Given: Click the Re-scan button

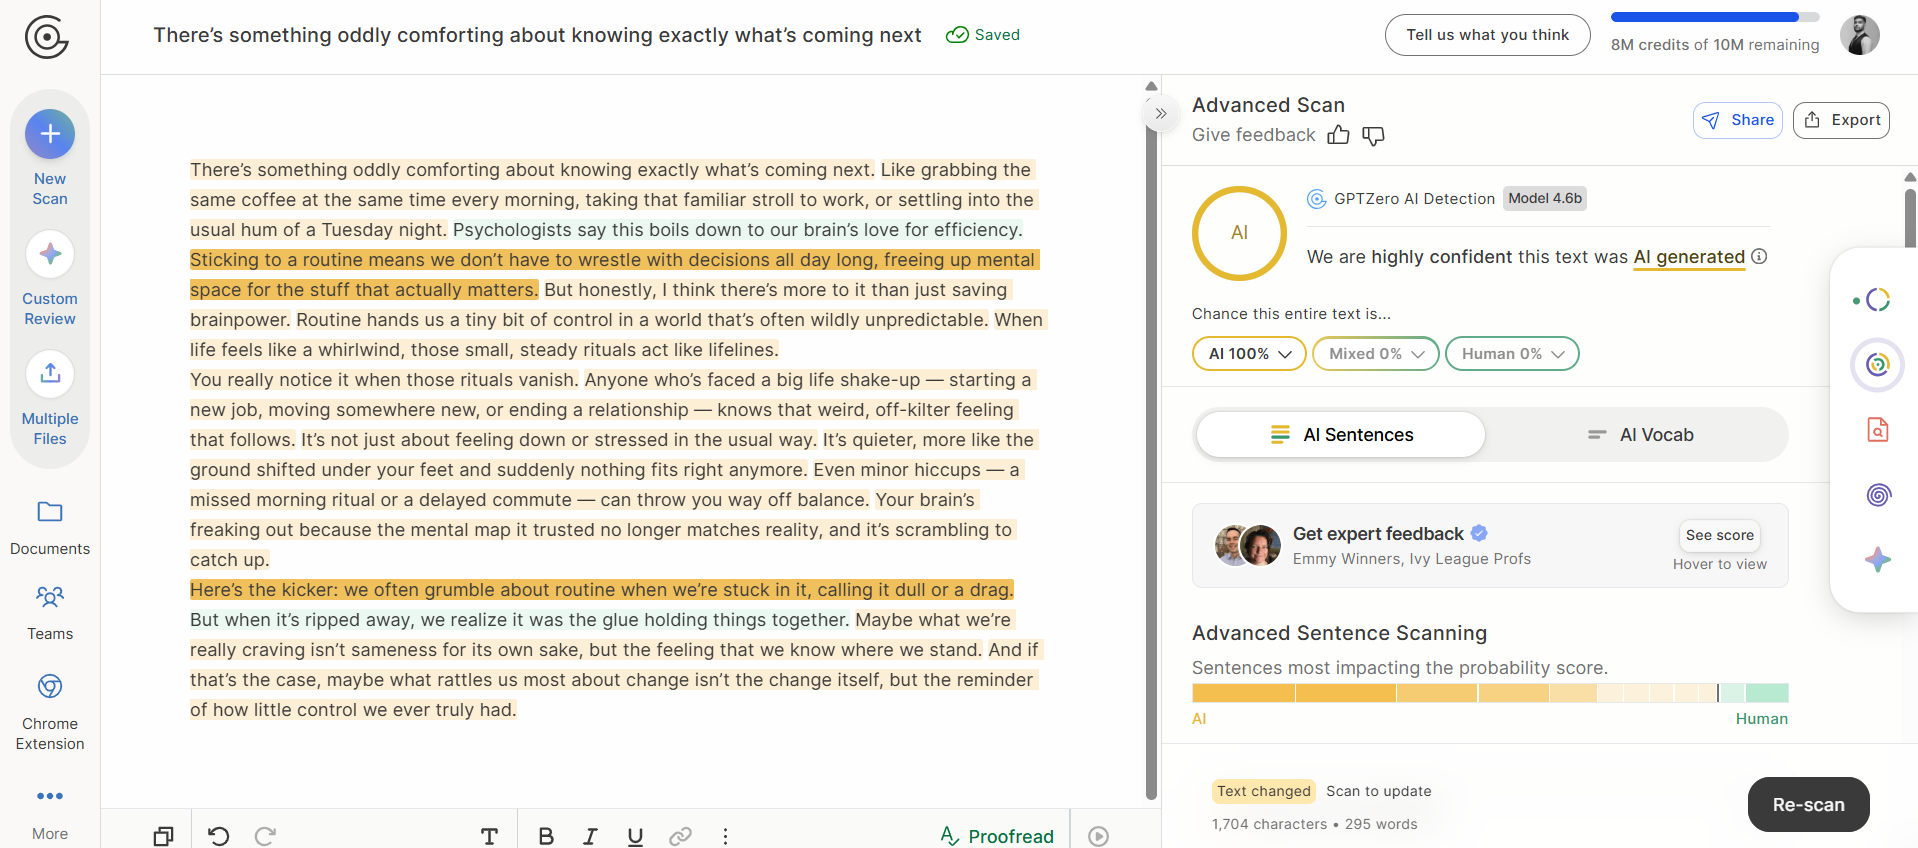Looking at the screenshot, I should pos(1808,804).
